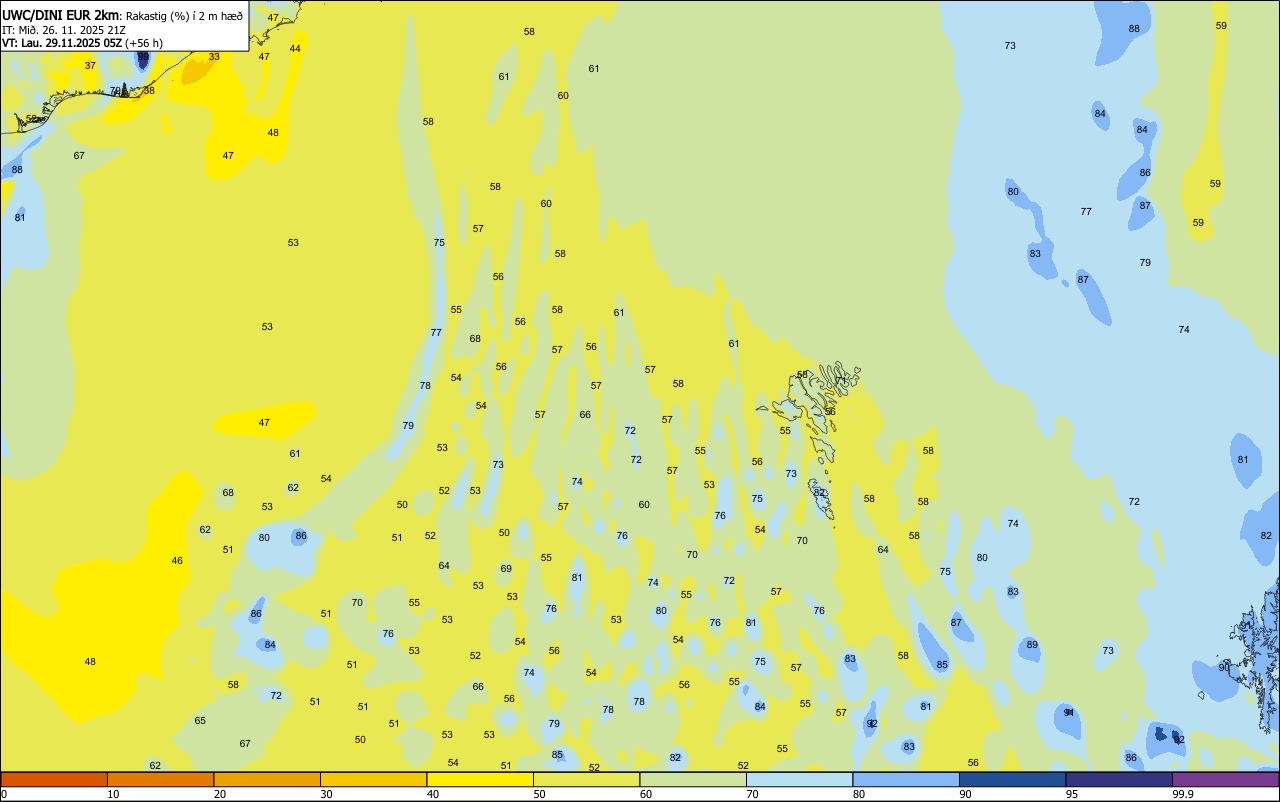
Task: Select the 40–50 % bright yellow legend swatch
Action: (480, 779)
